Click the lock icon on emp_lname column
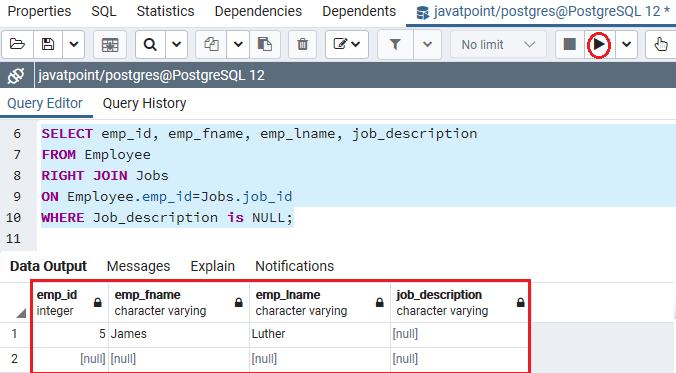 coord(380,303)
